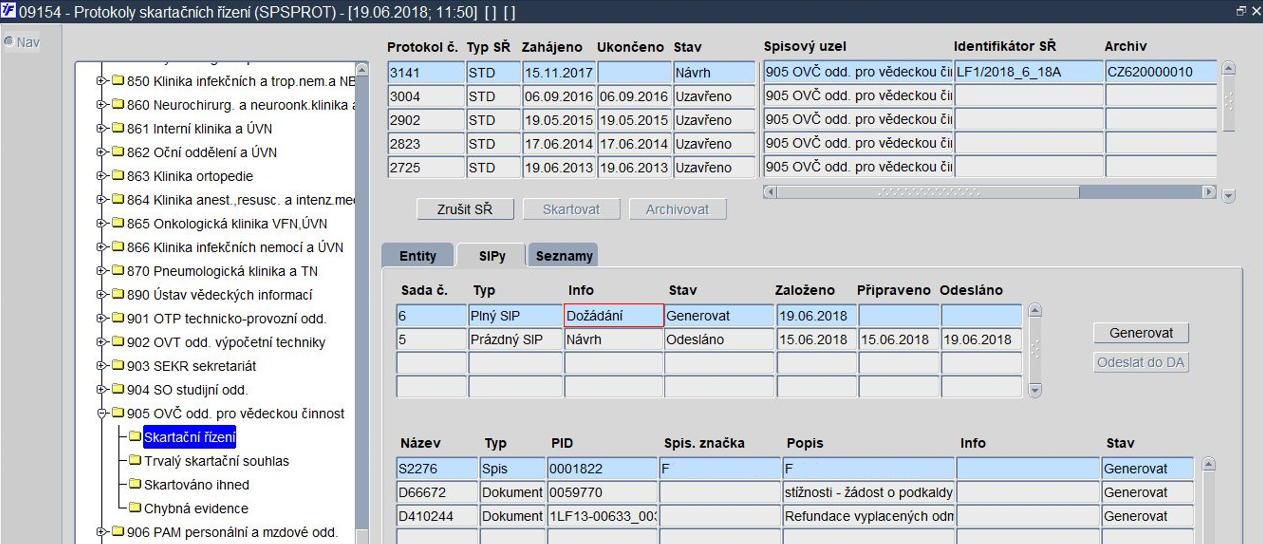Switch to the Seznamy tab

564,256
